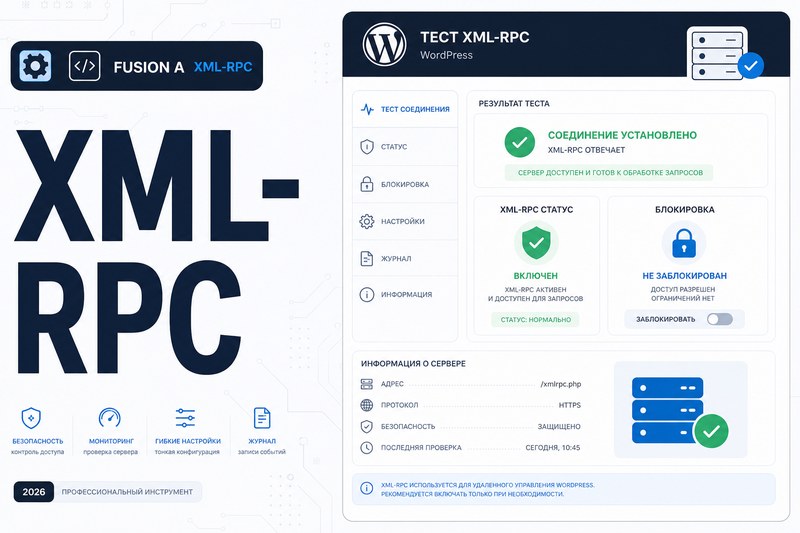Click the Защищено security value
Screen dimensions: 800x533
(559, 426)
